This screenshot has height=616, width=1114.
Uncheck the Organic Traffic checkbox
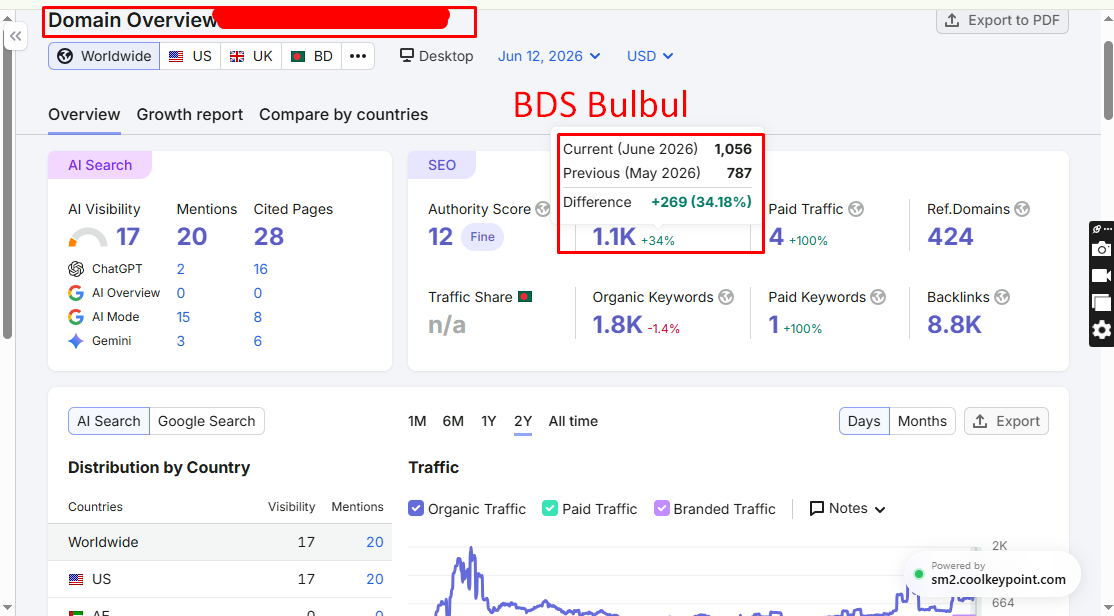pyautogui.click(x=416, y=509)
